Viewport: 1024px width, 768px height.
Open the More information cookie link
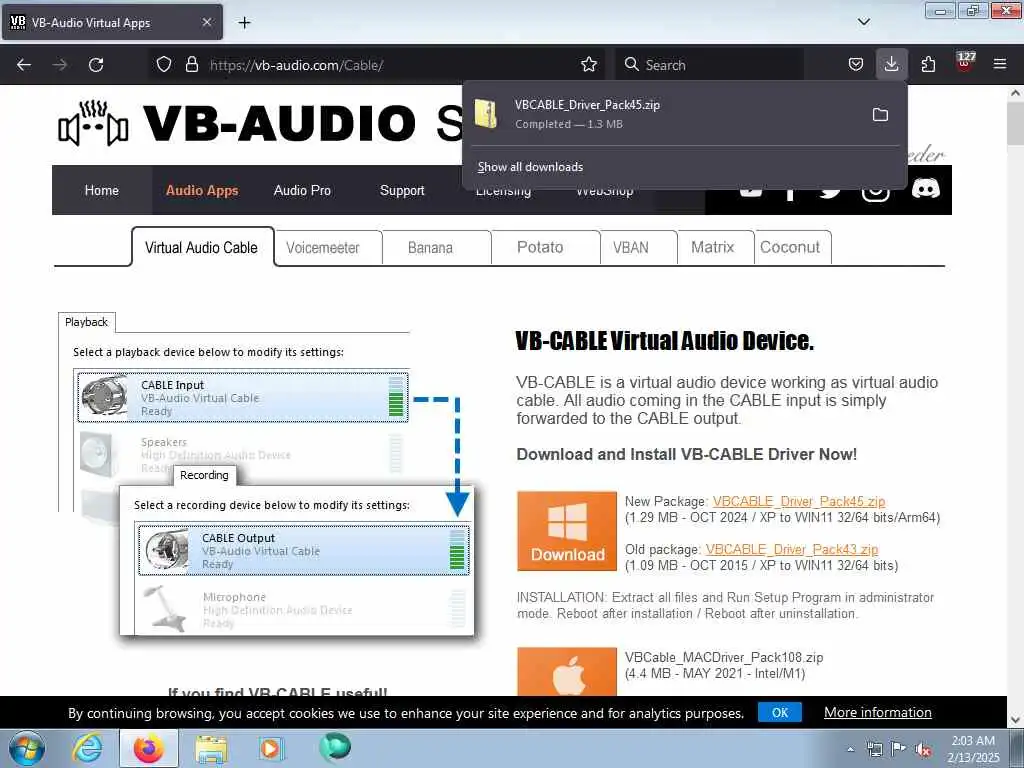point(878,712)
